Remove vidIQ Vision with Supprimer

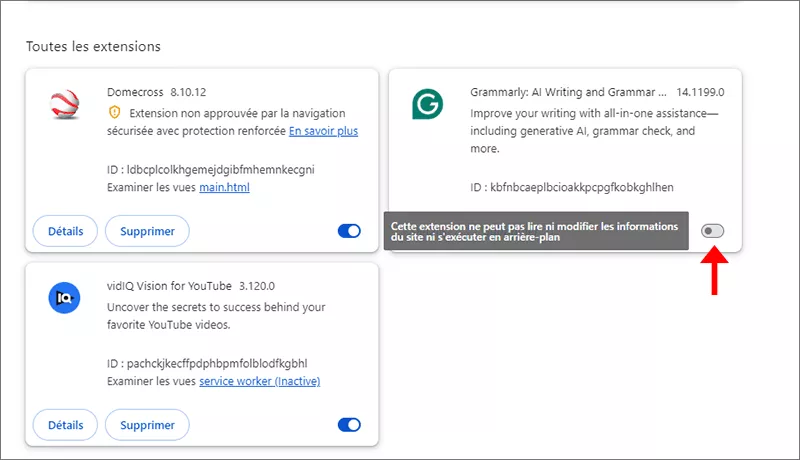pos(147,425)
